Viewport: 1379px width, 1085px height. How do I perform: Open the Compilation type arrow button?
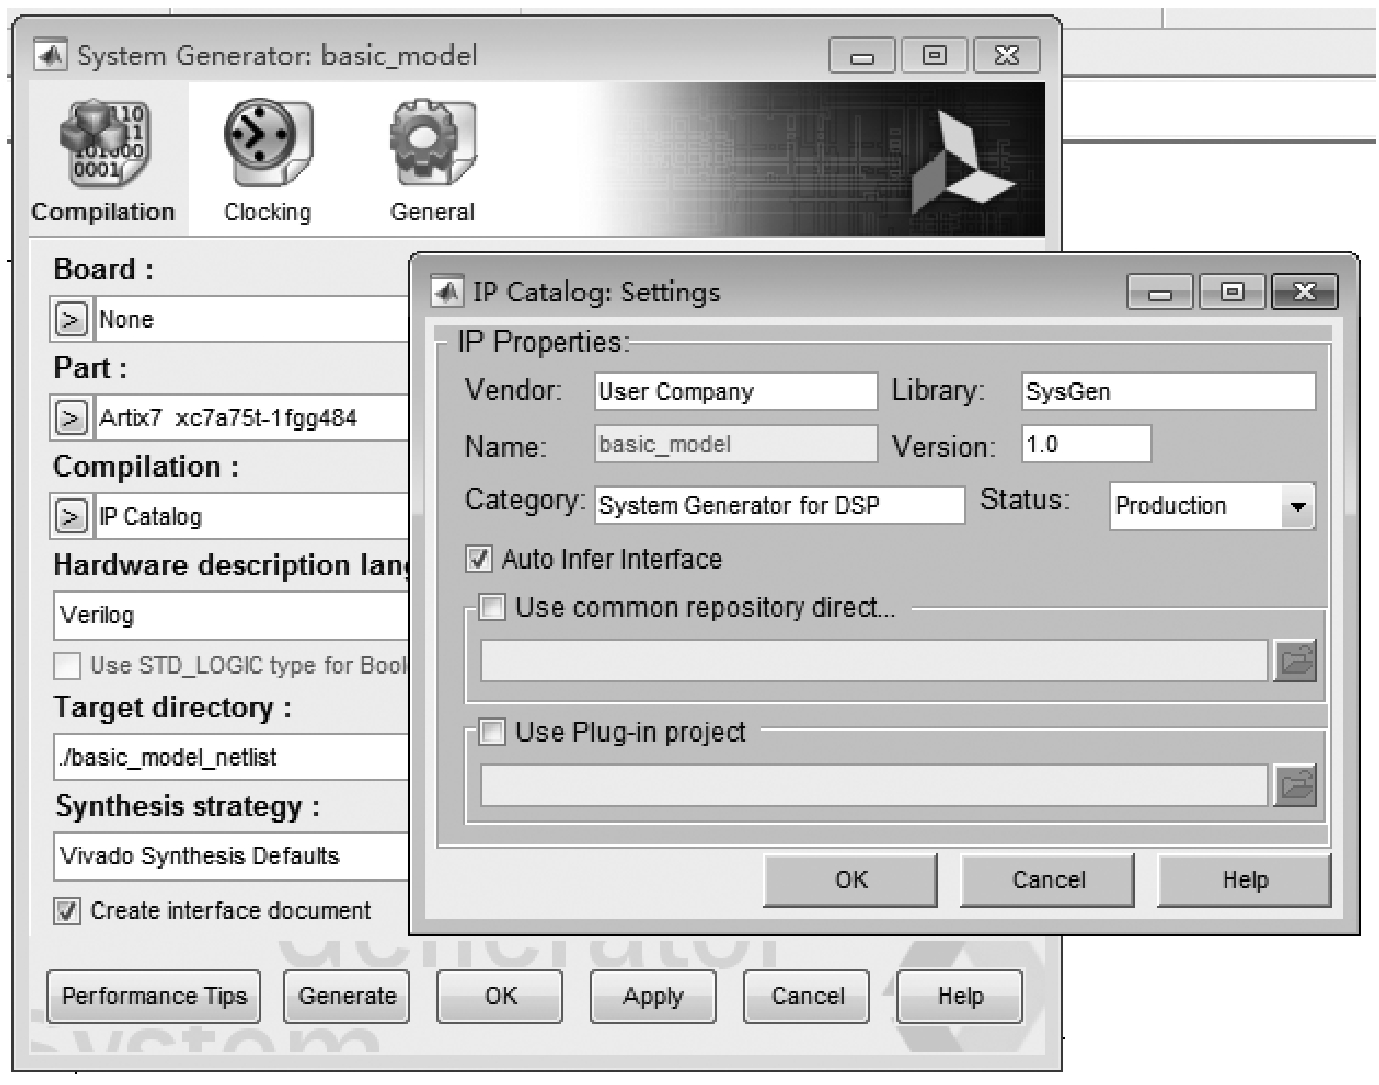[69, 516]
